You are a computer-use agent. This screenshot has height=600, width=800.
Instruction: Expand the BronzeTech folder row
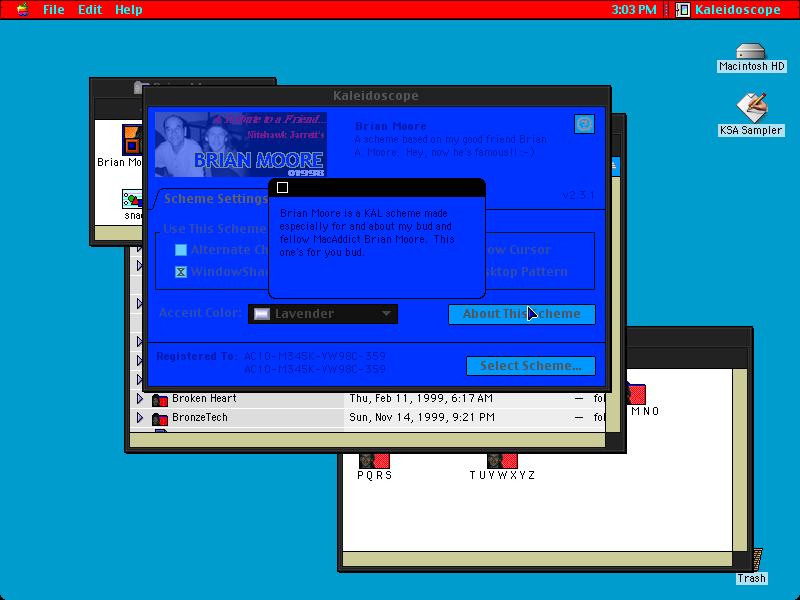(x=140, y=418)
